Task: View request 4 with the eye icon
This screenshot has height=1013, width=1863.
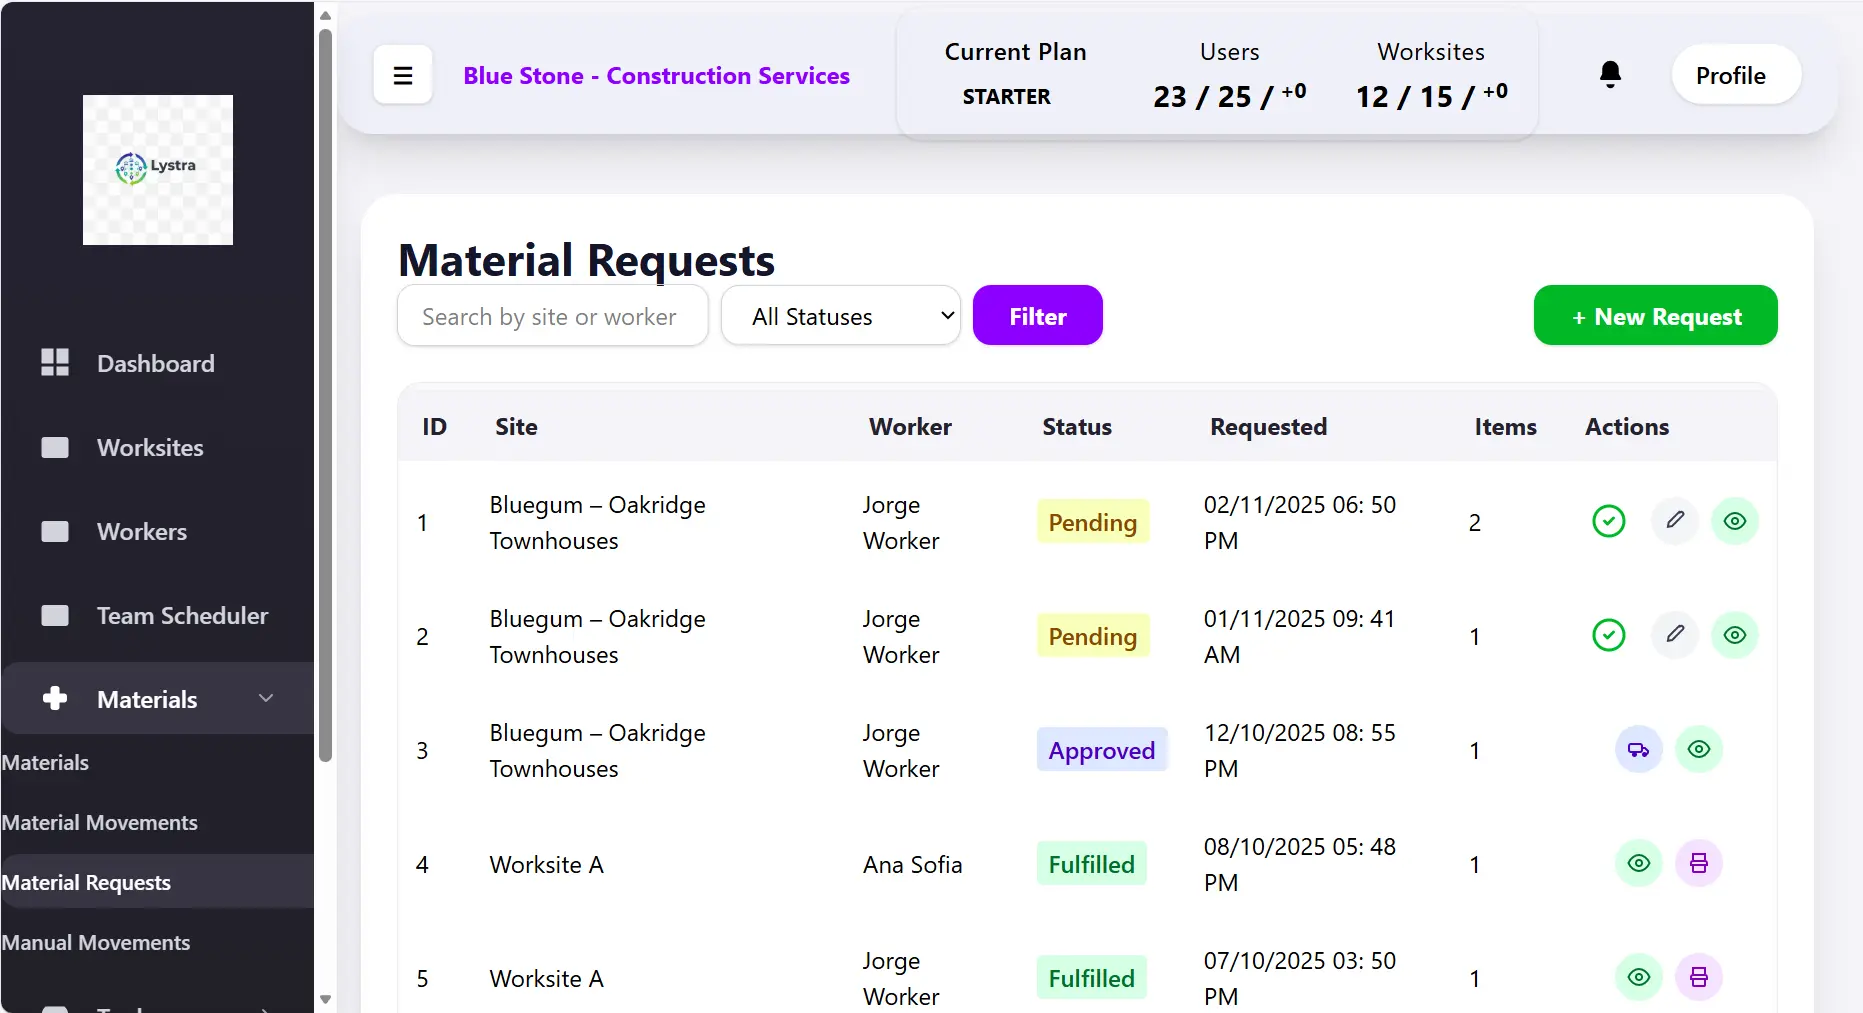Action: 1639,863
